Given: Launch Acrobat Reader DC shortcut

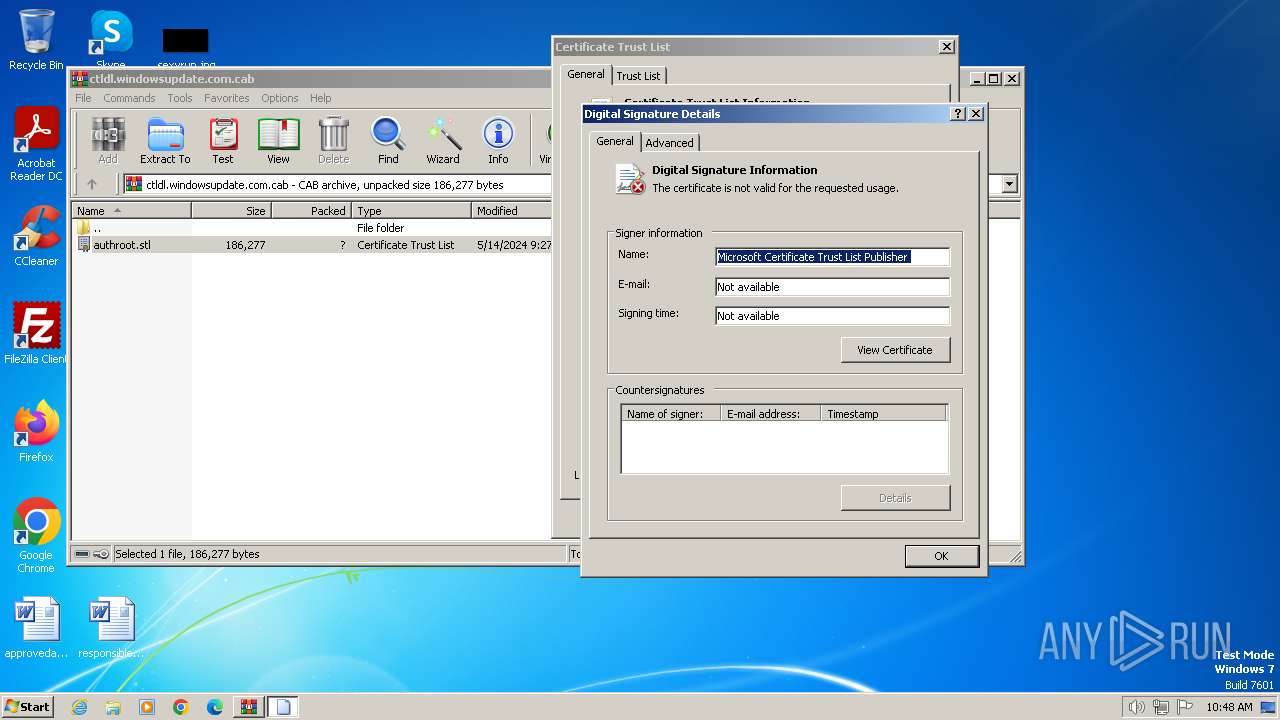Looking at the screenshot, I should click(x=36, y=145).
